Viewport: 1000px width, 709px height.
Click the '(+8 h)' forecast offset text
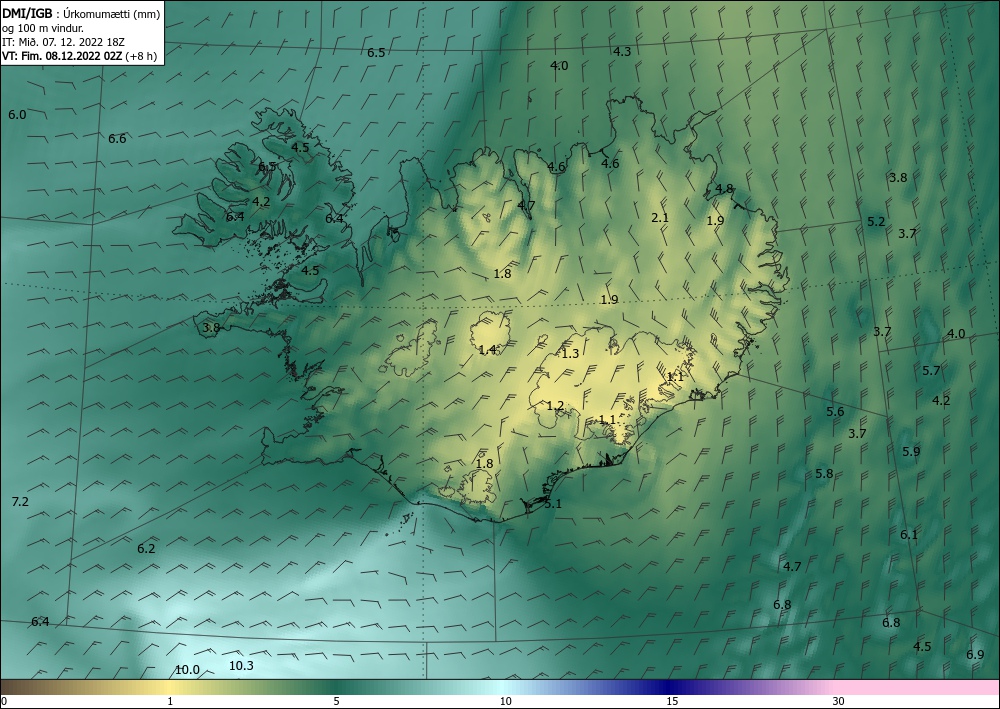pos(142,56)
